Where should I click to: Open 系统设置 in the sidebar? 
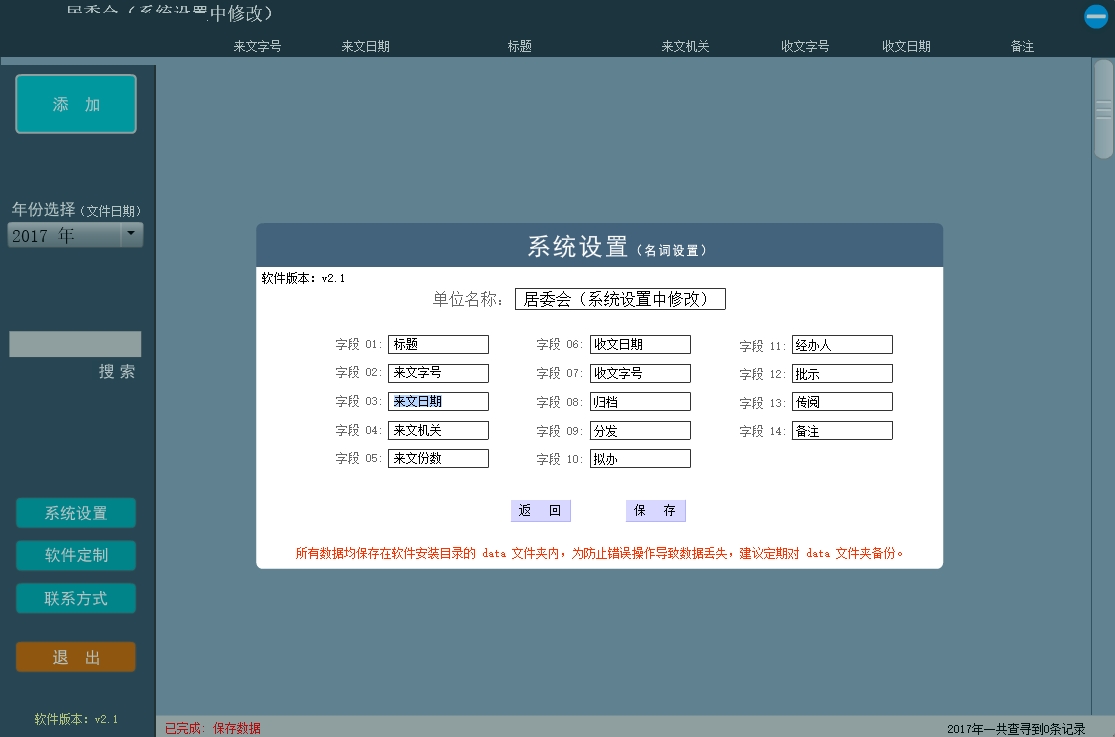coord(76,513)
